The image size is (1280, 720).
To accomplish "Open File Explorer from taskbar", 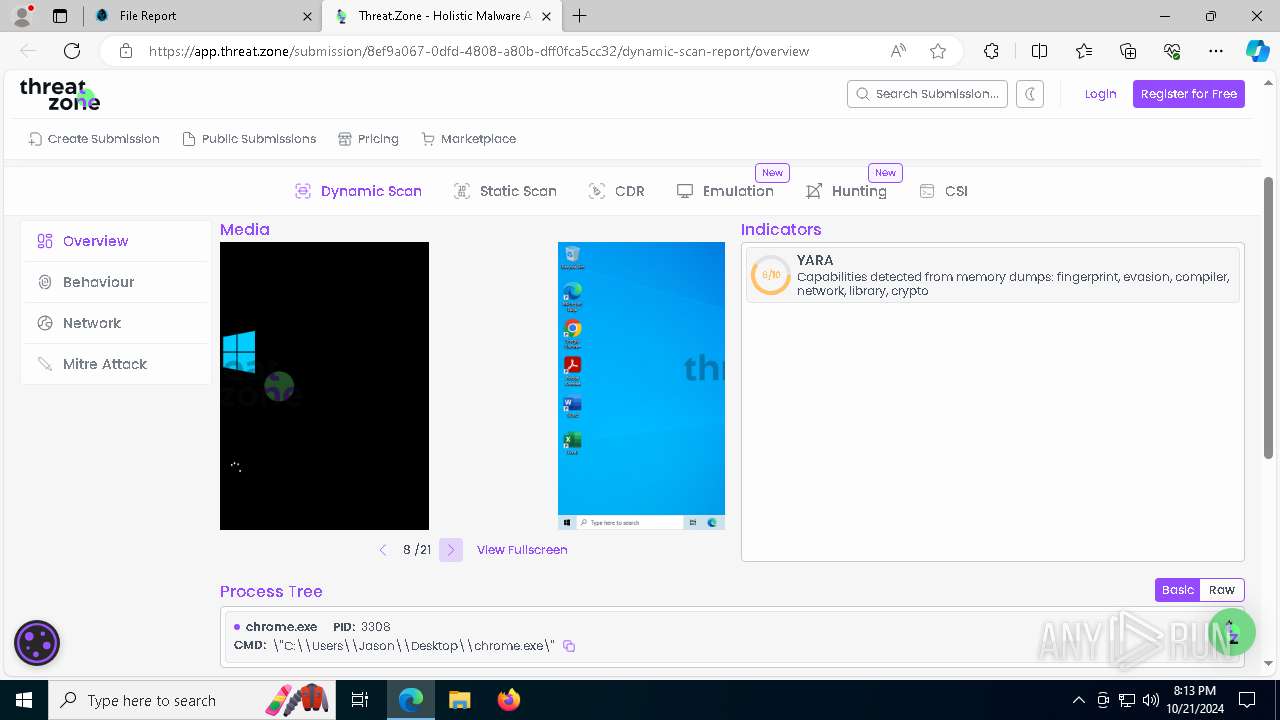I will point(459,700).
